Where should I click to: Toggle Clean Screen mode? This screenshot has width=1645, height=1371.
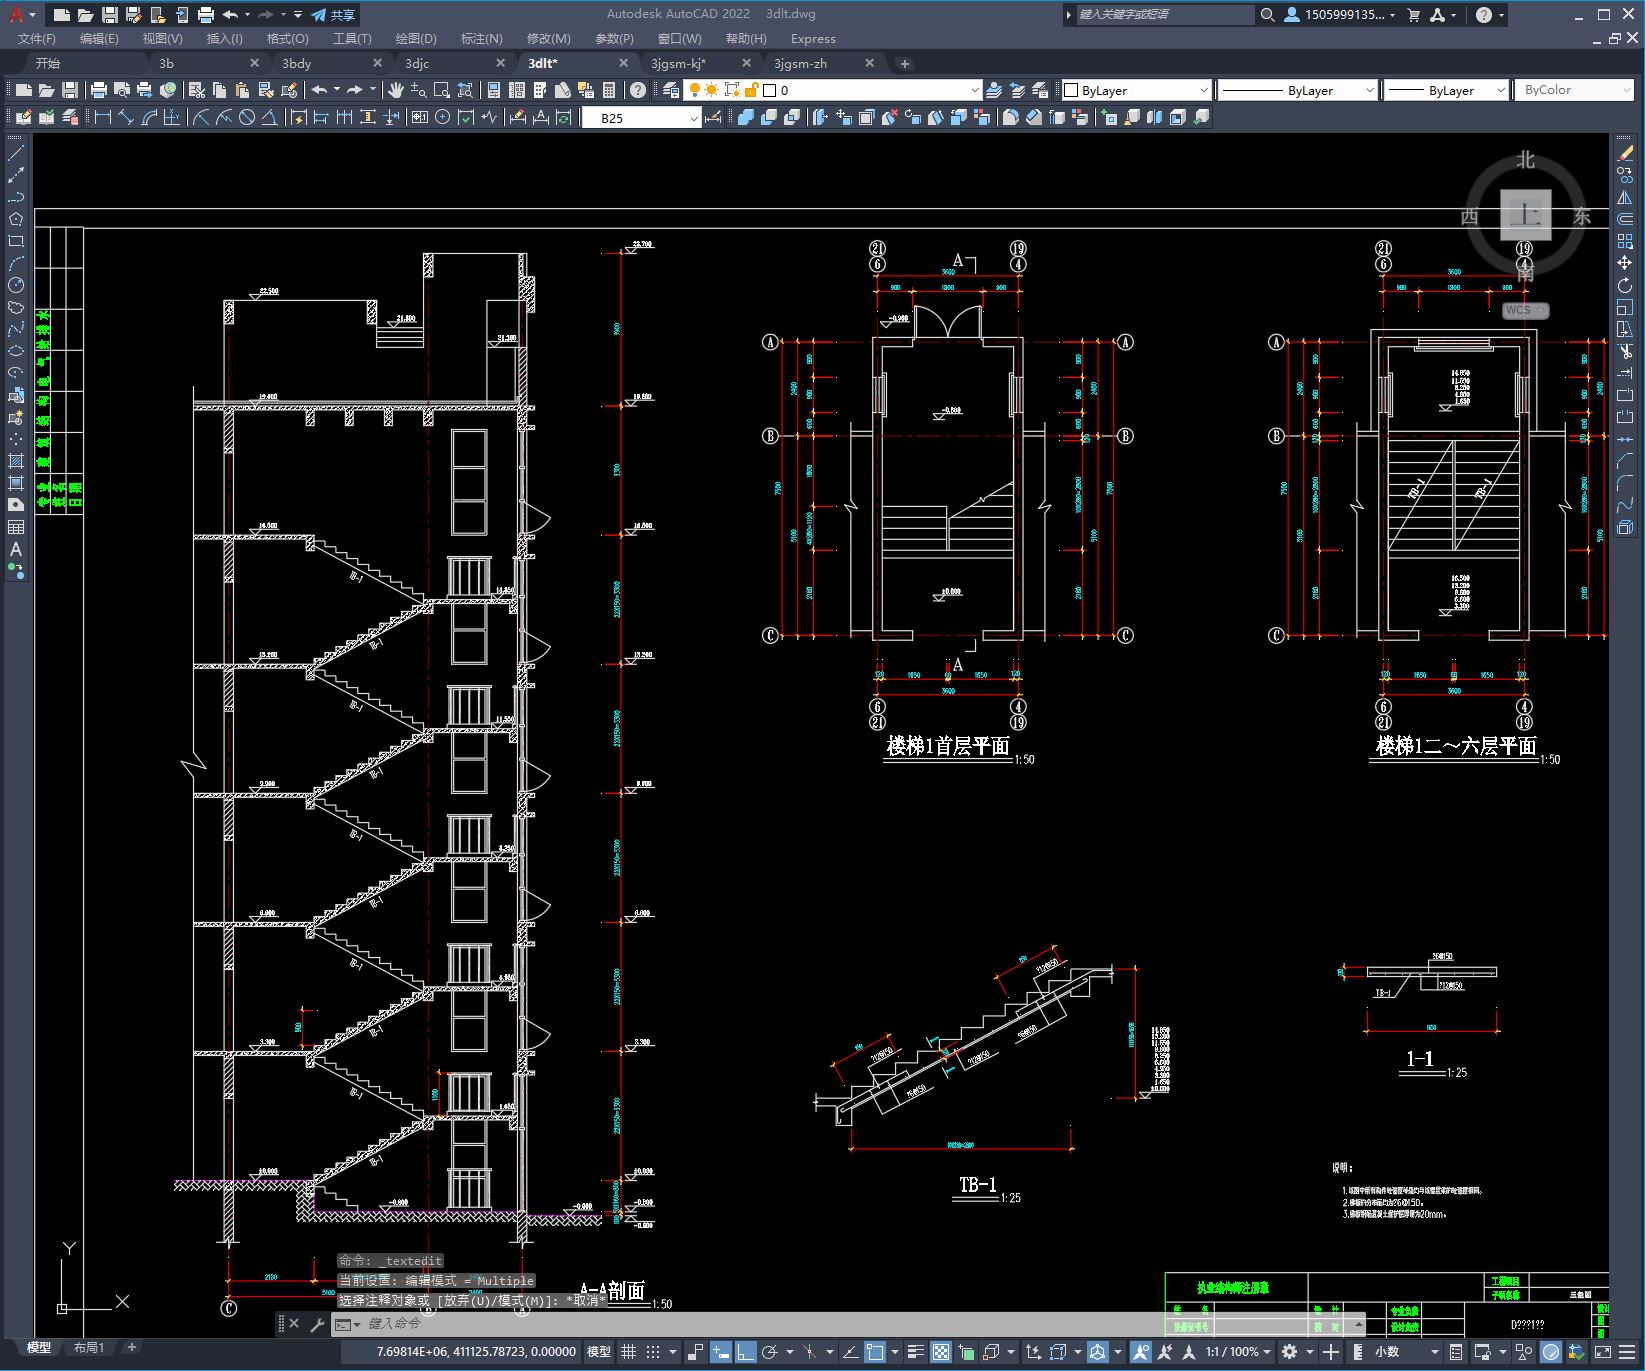coord(1602,1352)
